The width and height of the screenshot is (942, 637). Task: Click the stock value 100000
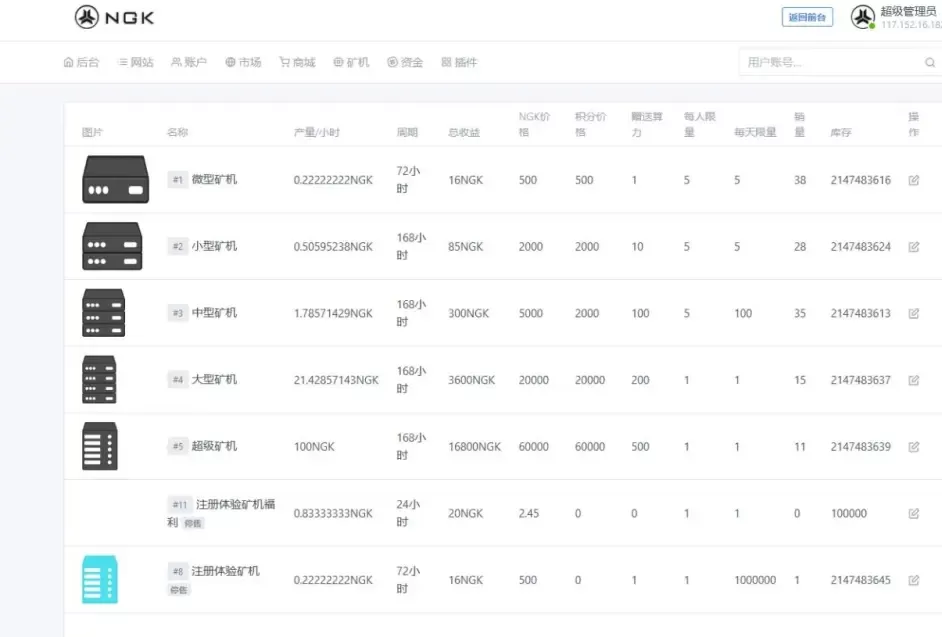tap(849, 513)
